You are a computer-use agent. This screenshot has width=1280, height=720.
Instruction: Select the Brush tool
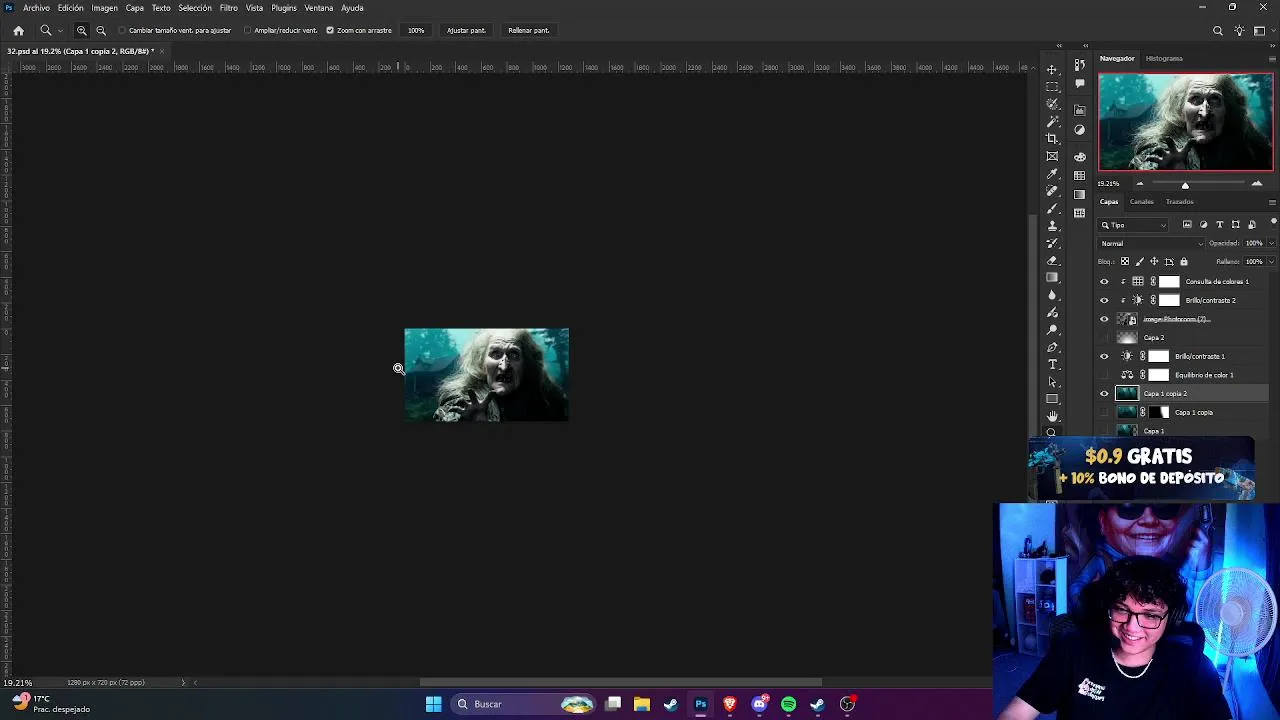tap(1052, 208)
